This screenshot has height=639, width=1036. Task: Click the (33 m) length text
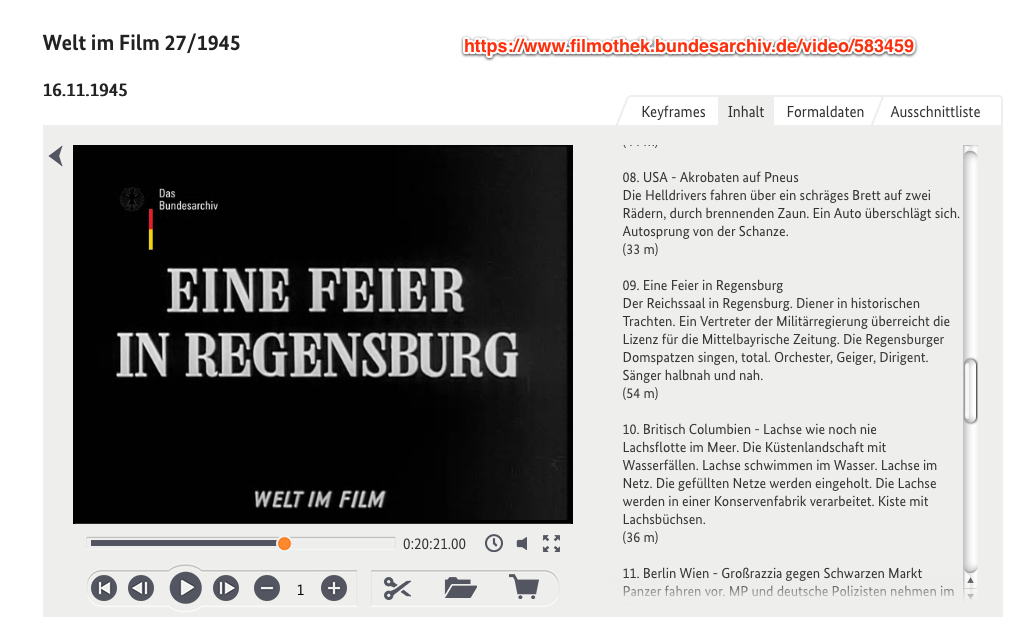coord(640,249)
